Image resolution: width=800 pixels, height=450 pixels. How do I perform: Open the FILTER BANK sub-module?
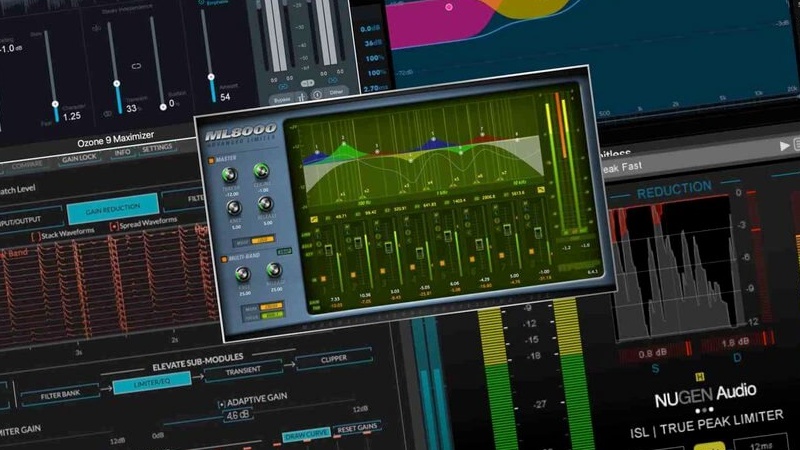[x=60, y=394]
